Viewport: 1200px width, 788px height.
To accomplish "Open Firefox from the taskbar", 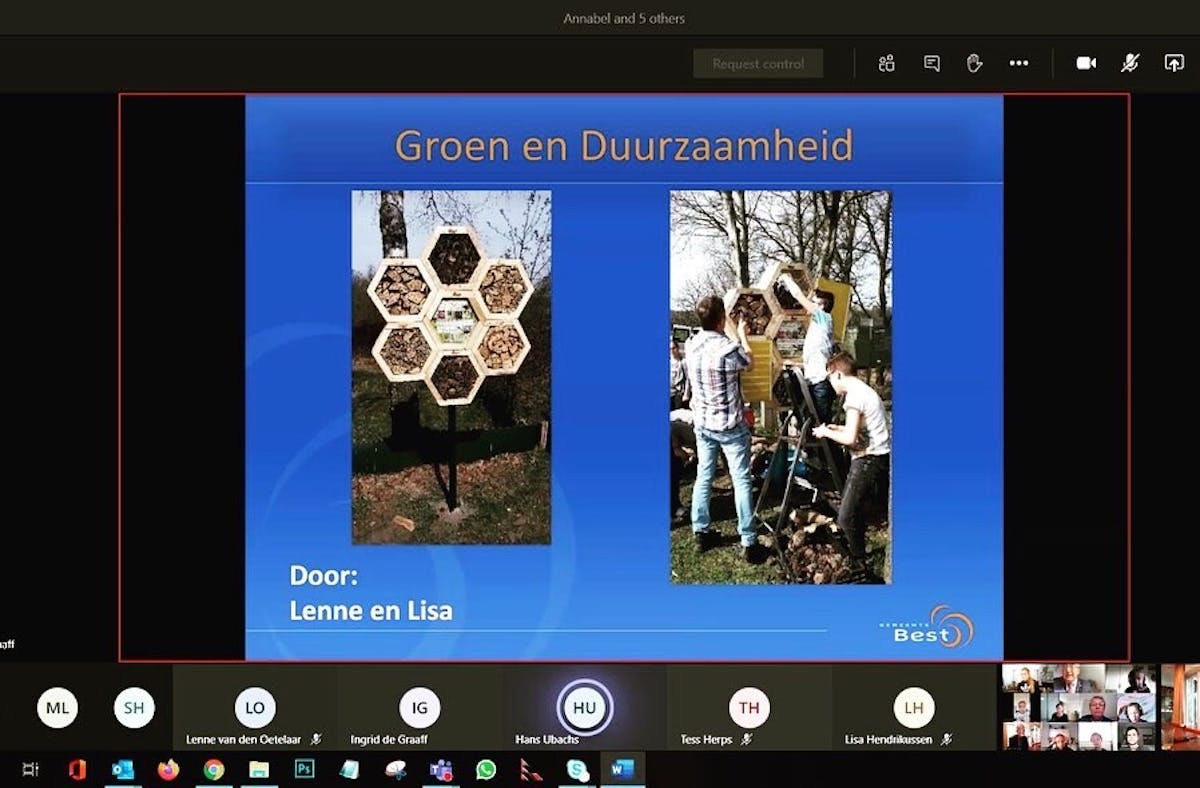I will click(168, 769).
